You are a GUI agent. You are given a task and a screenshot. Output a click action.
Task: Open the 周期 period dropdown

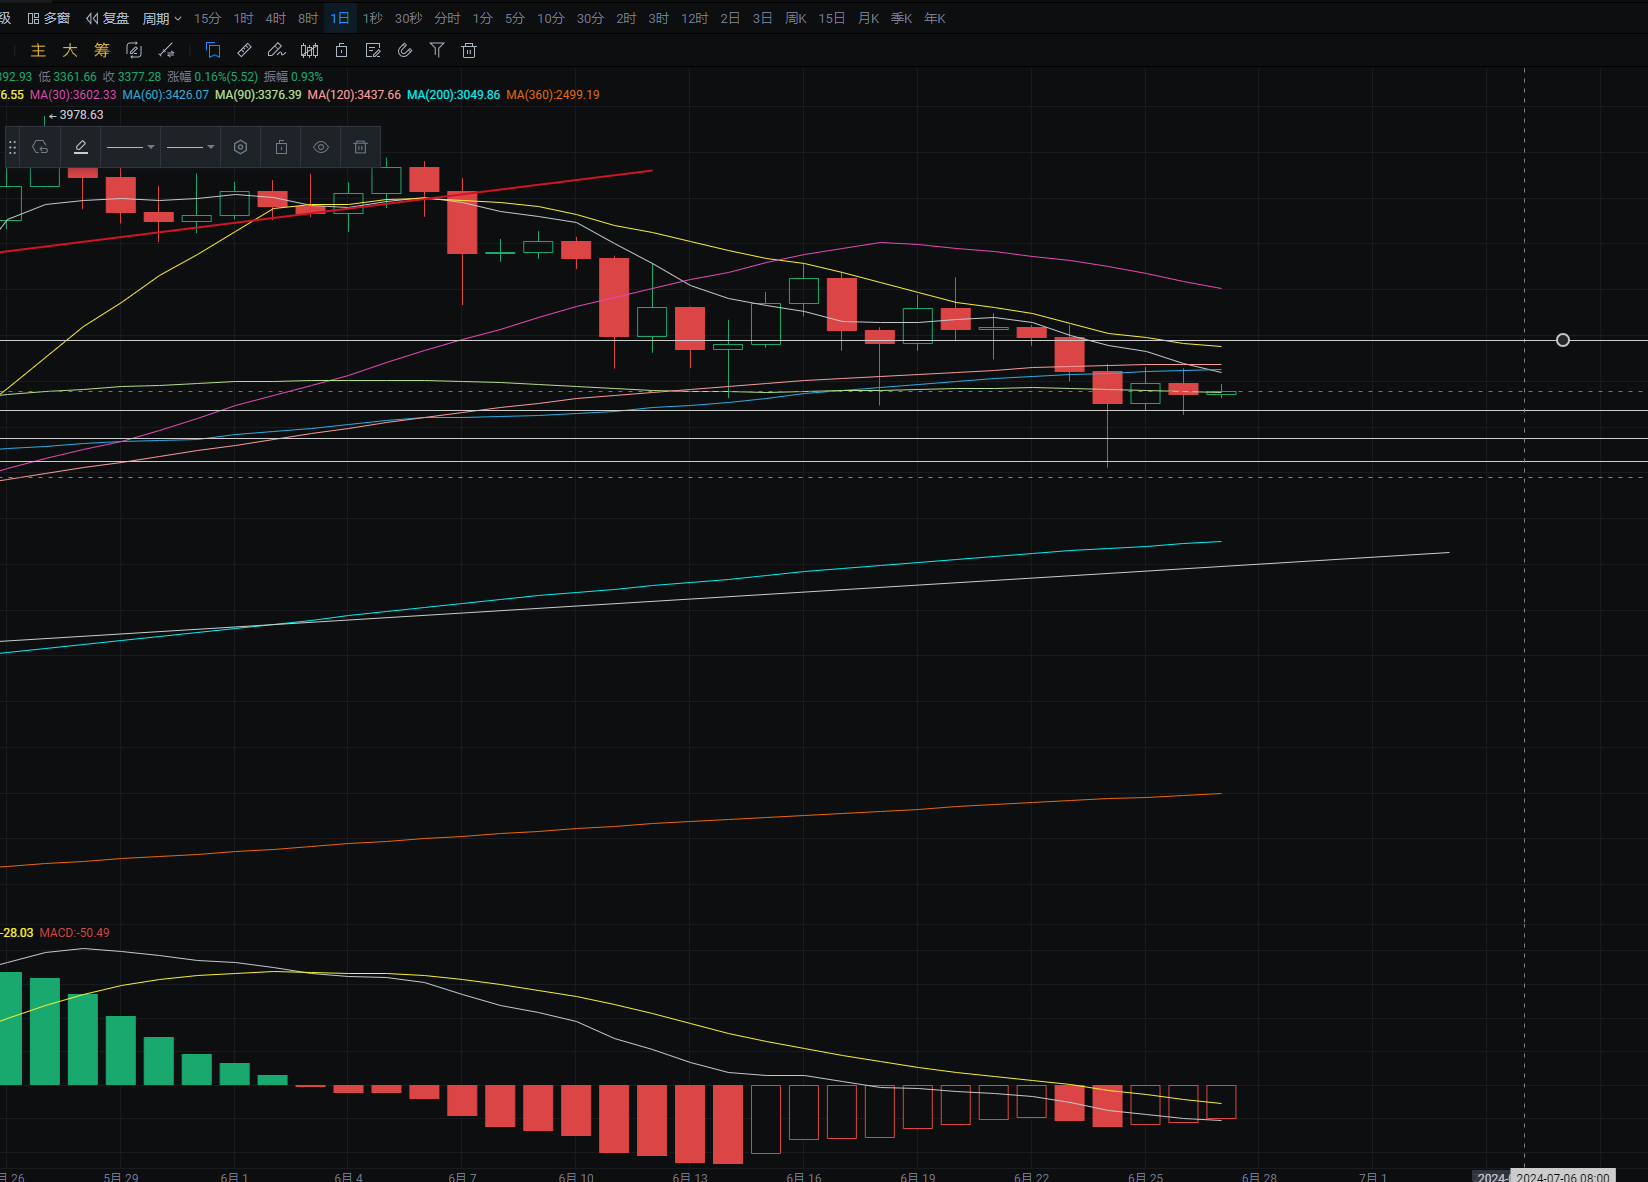point(162,18)
